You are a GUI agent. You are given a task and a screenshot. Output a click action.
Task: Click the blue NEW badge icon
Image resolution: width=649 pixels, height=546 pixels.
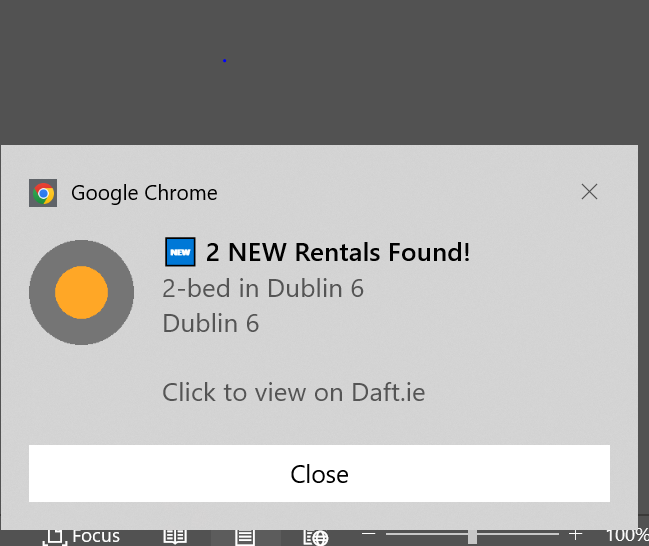click(x=180, y=252)
